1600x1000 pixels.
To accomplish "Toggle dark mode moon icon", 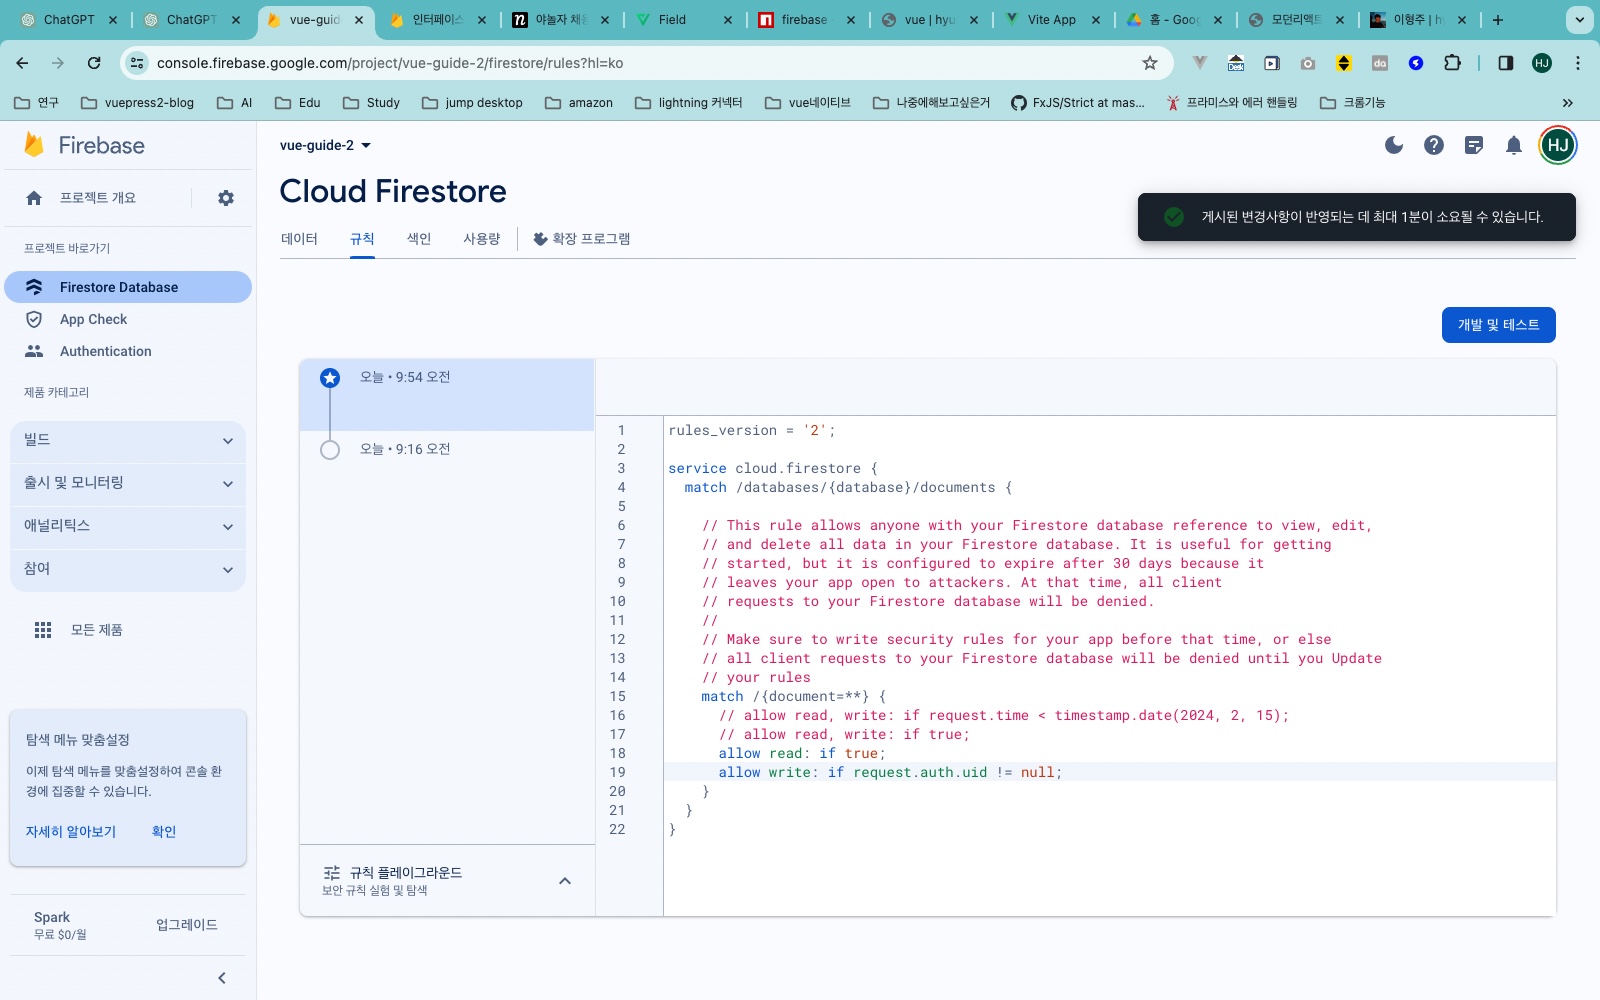I will (1394, 145).
